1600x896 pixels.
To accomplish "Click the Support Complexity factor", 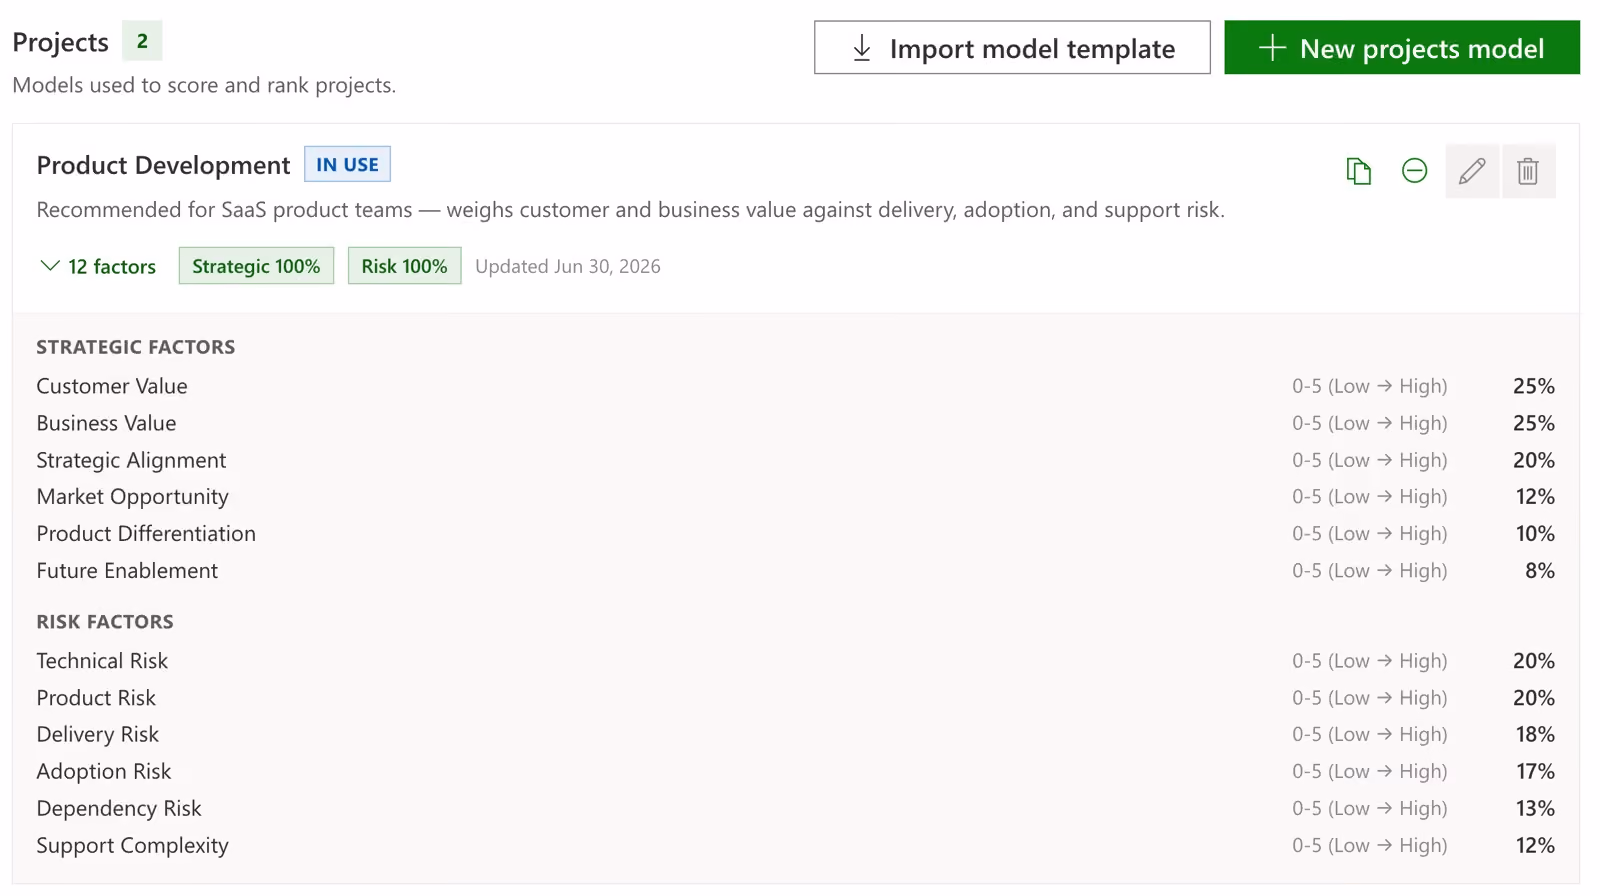I will coord(132,846).
